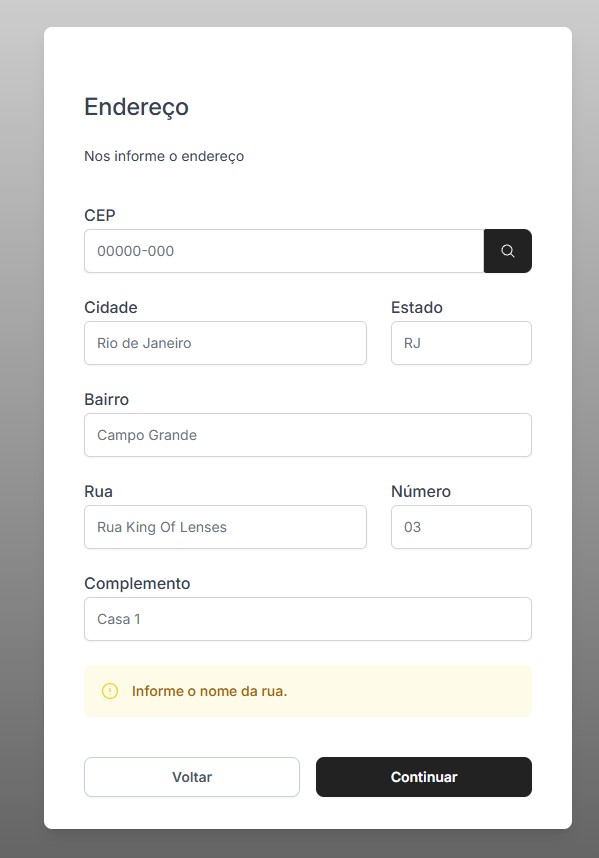Select the Rua input field
Viewport: 599px width, 858px height.
pos(225,527)
